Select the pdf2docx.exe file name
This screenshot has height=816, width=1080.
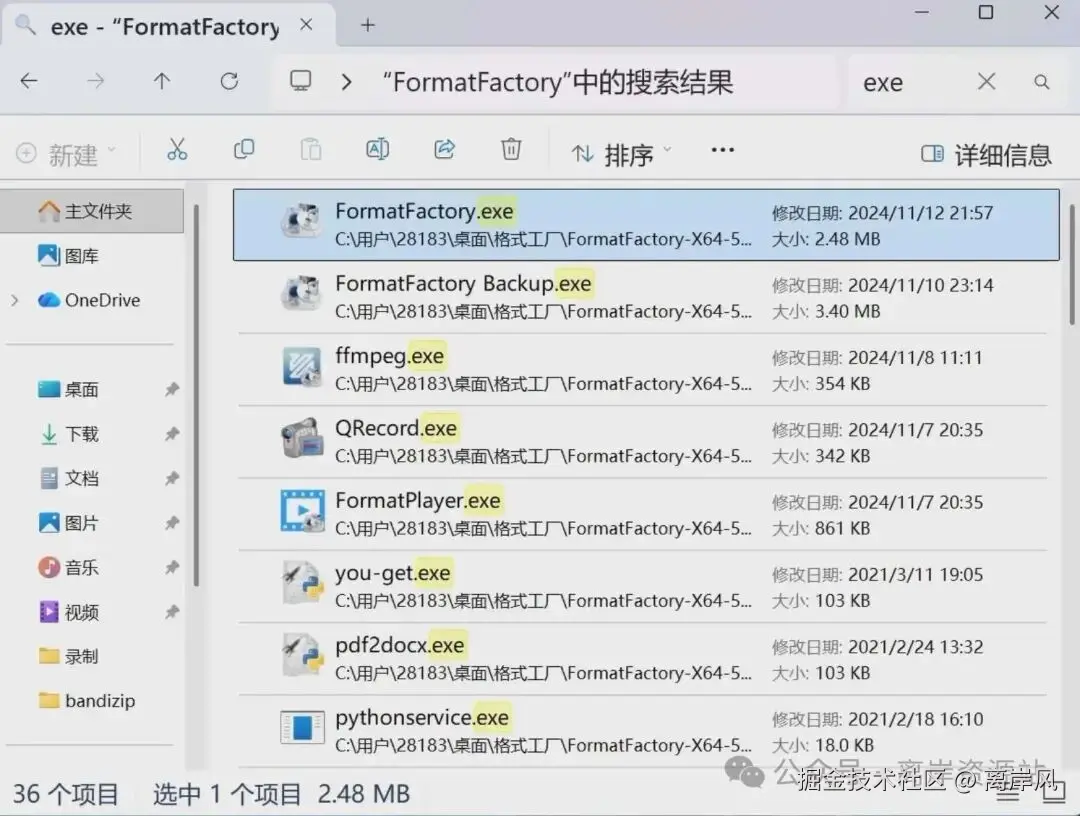[x=400, y=645]
